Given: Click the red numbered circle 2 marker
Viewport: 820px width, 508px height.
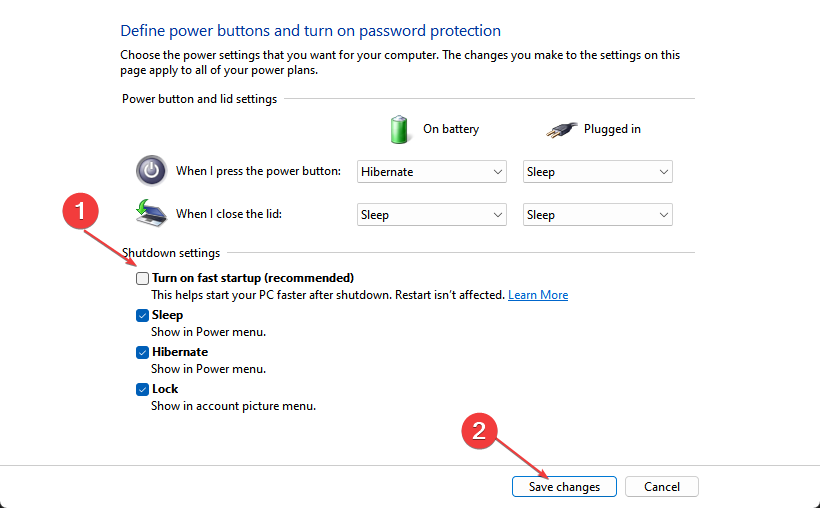Looking at the screenshot, I should pos(479,430).
